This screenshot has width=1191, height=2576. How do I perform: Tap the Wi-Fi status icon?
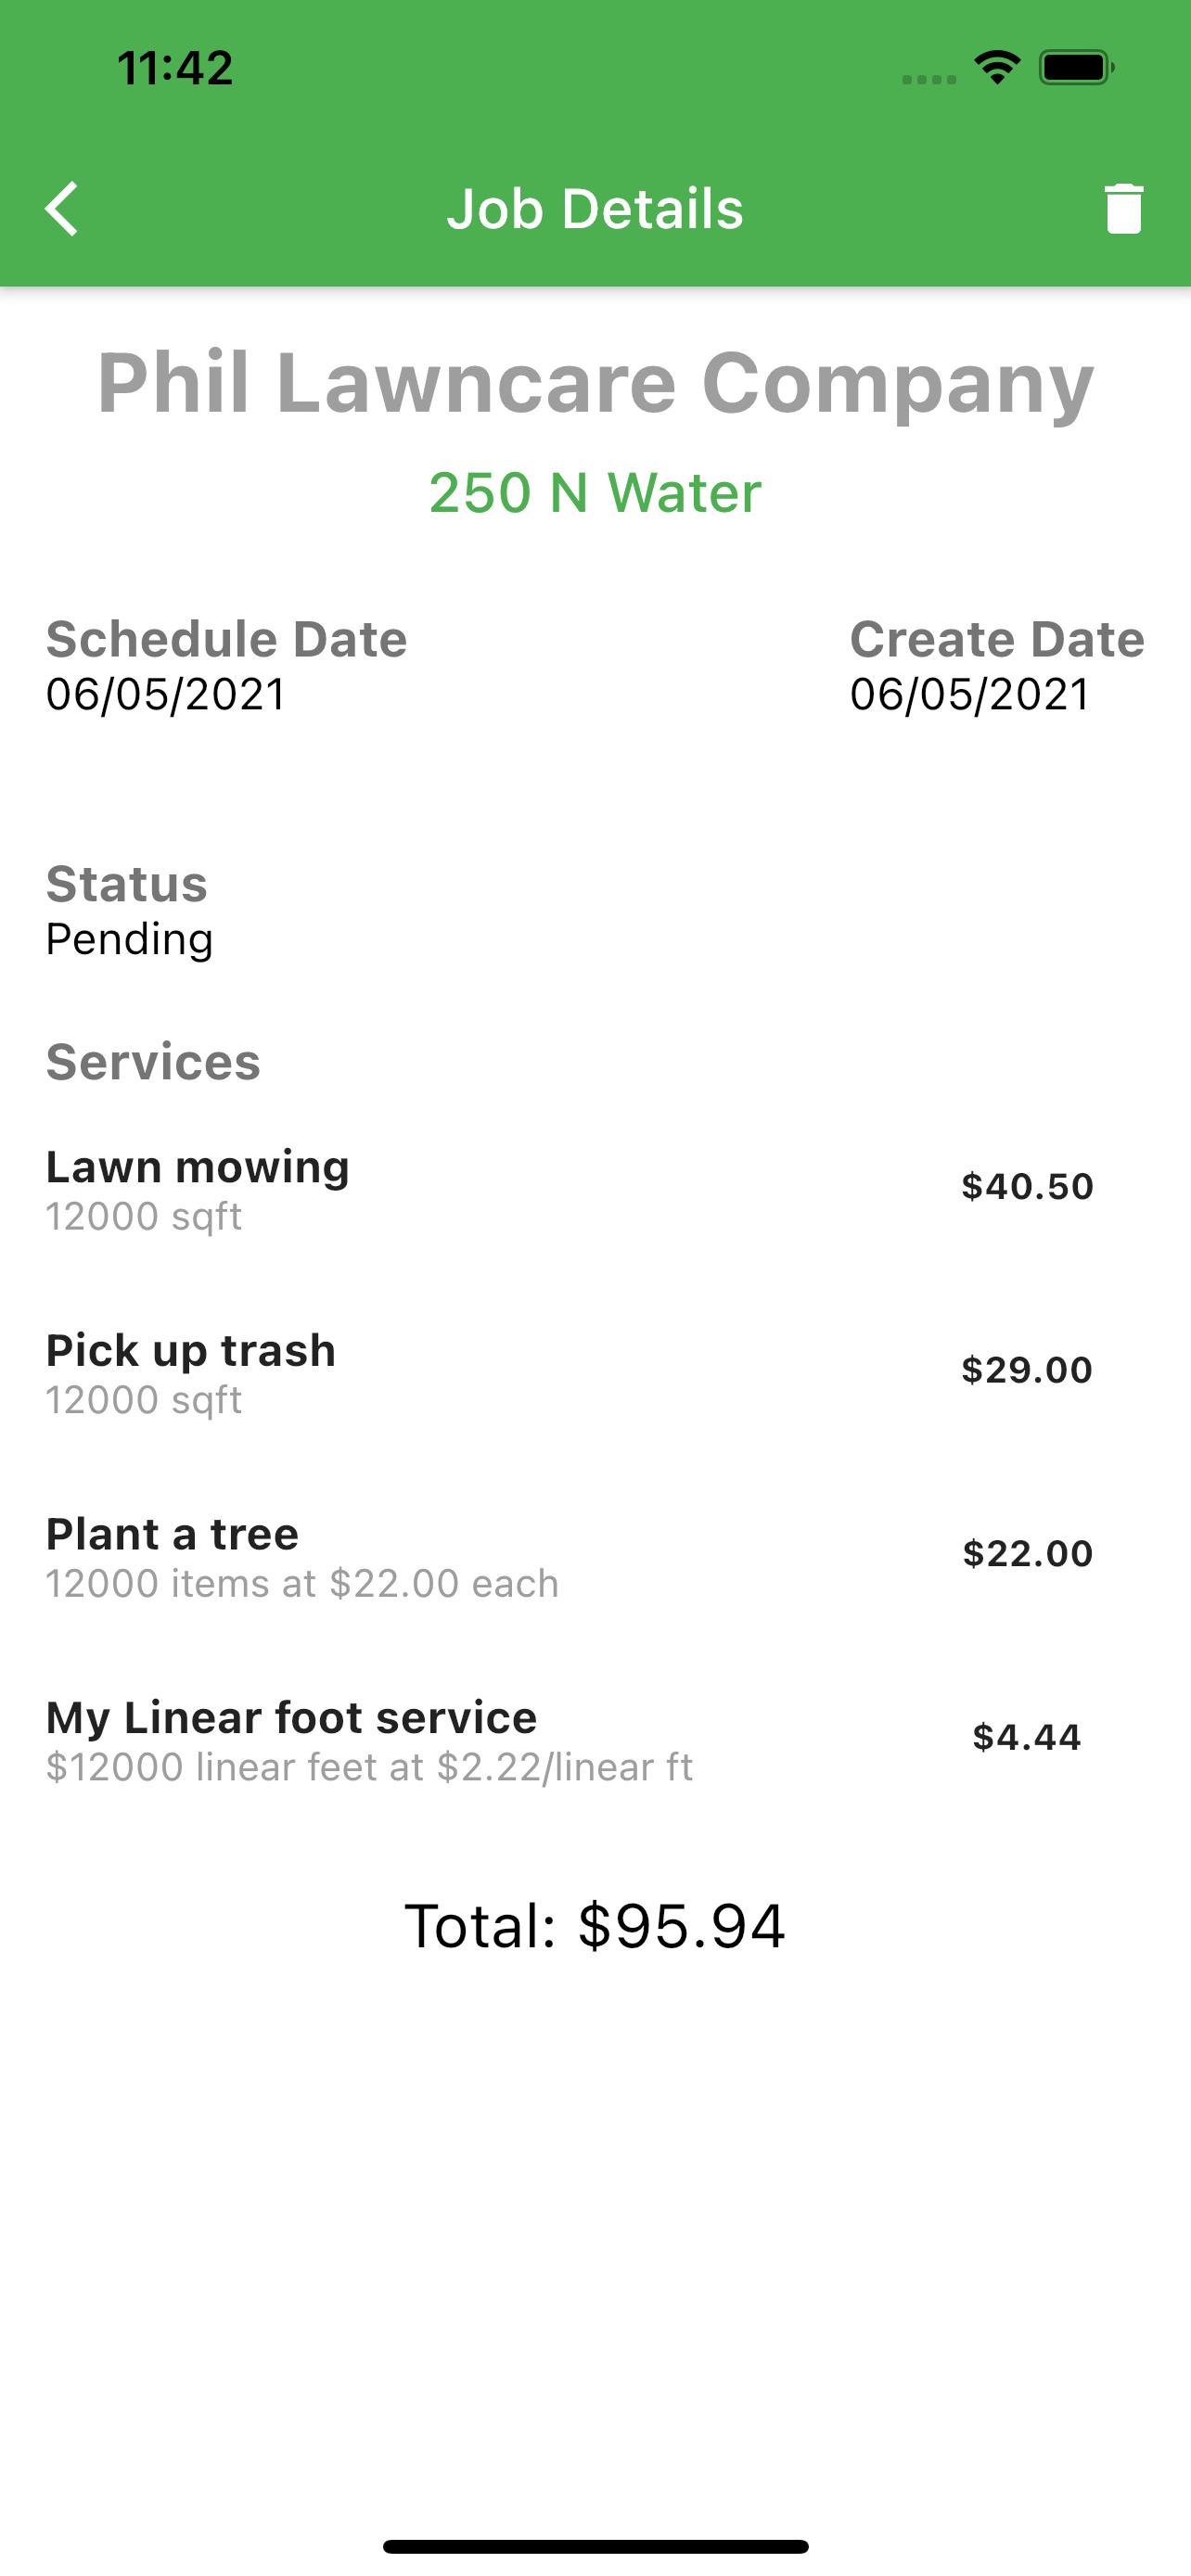(x=997, y=68)
